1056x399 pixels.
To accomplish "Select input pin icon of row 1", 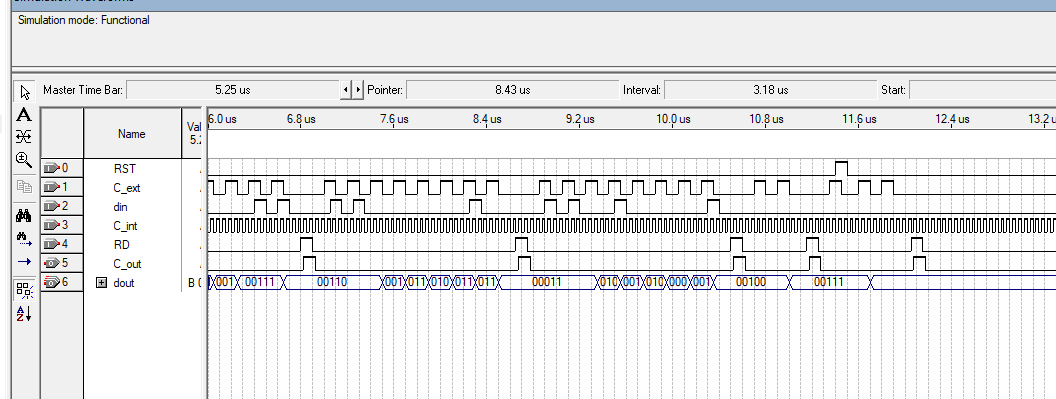I will [x=52, y=187].
